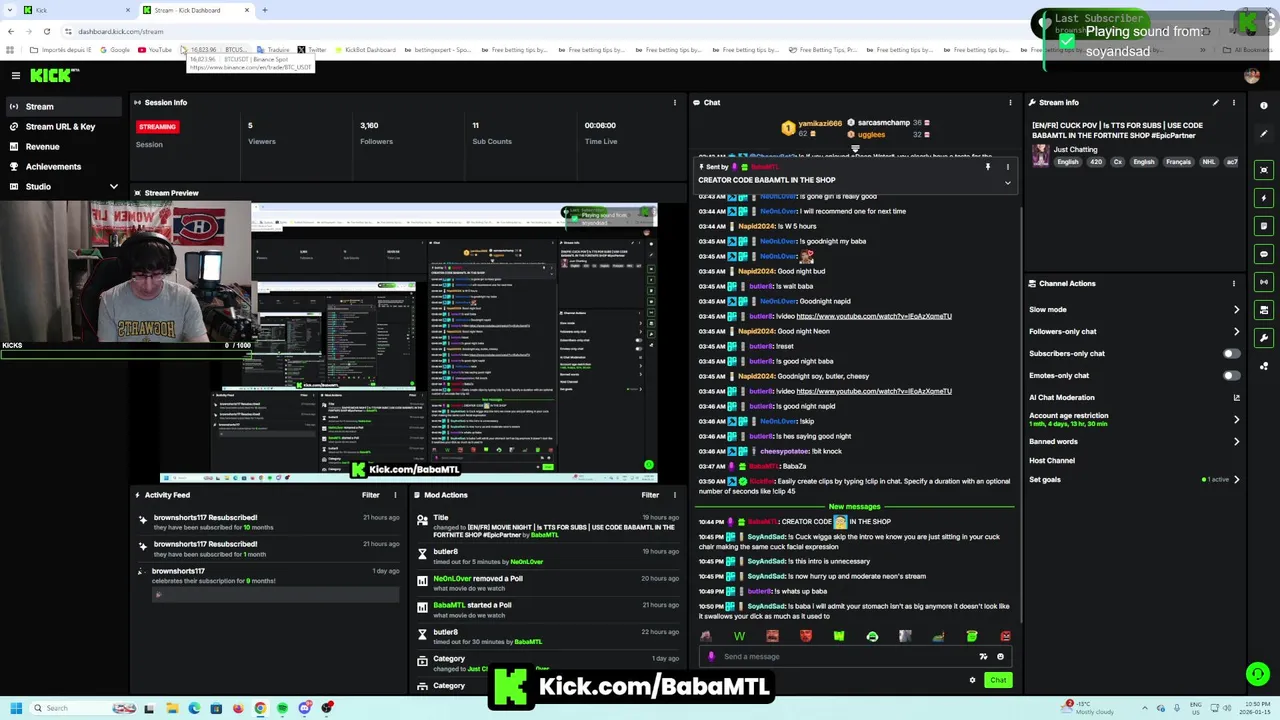
Task: Open new browser tab with plus button
Action: (x=265, y=10)
